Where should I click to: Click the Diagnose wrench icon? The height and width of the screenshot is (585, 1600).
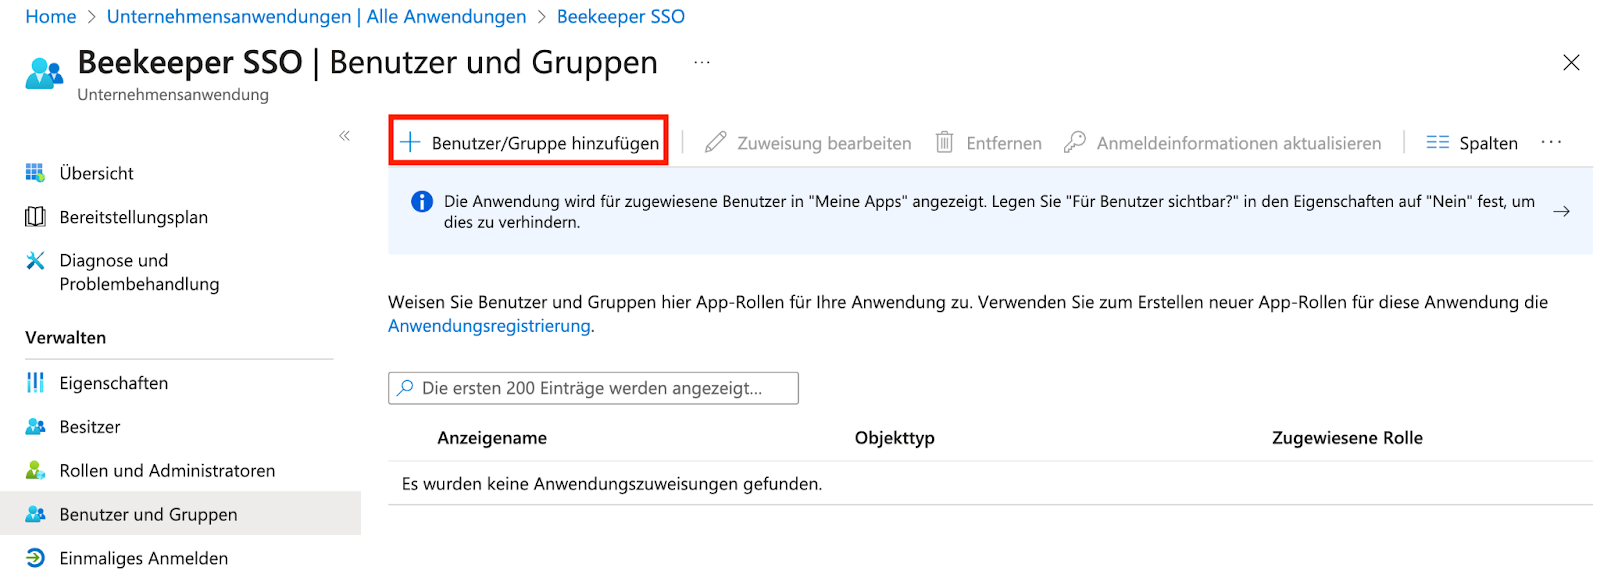coord(35,261)
